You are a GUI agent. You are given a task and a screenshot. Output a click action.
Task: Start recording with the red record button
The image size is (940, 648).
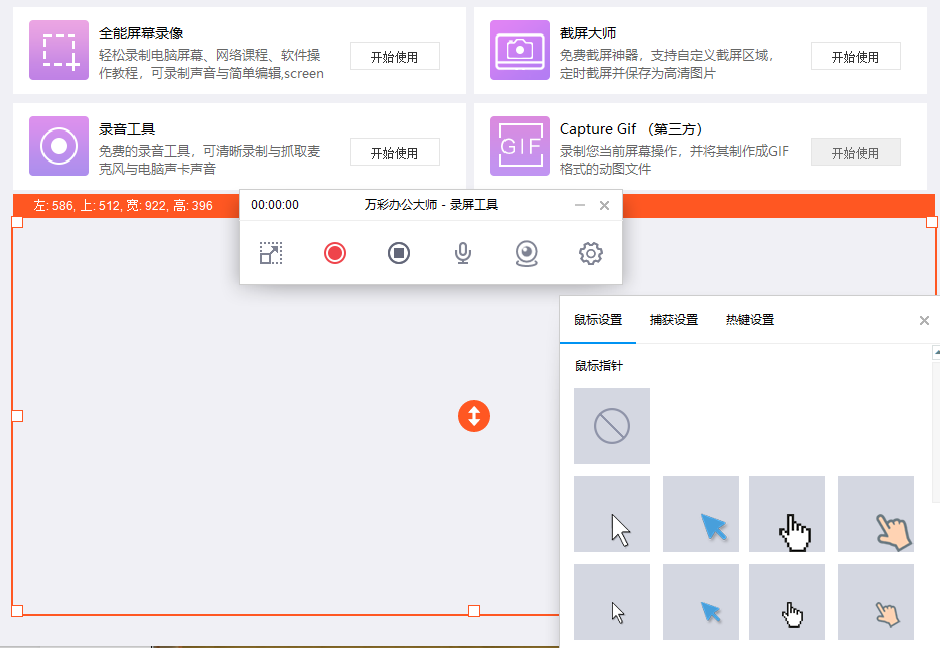point(335,253)
